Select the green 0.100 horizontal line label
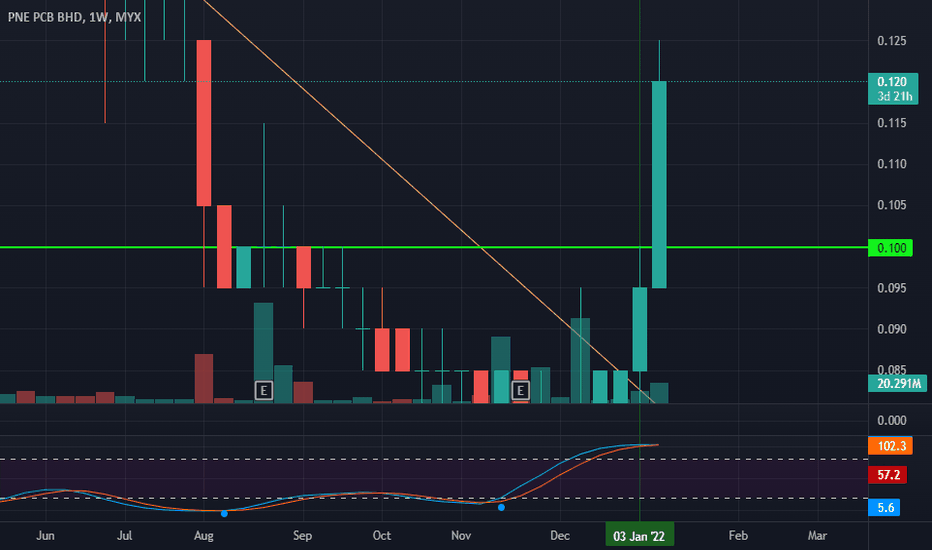The width and height of the screenshot is (932, 550). pos(890,248)
